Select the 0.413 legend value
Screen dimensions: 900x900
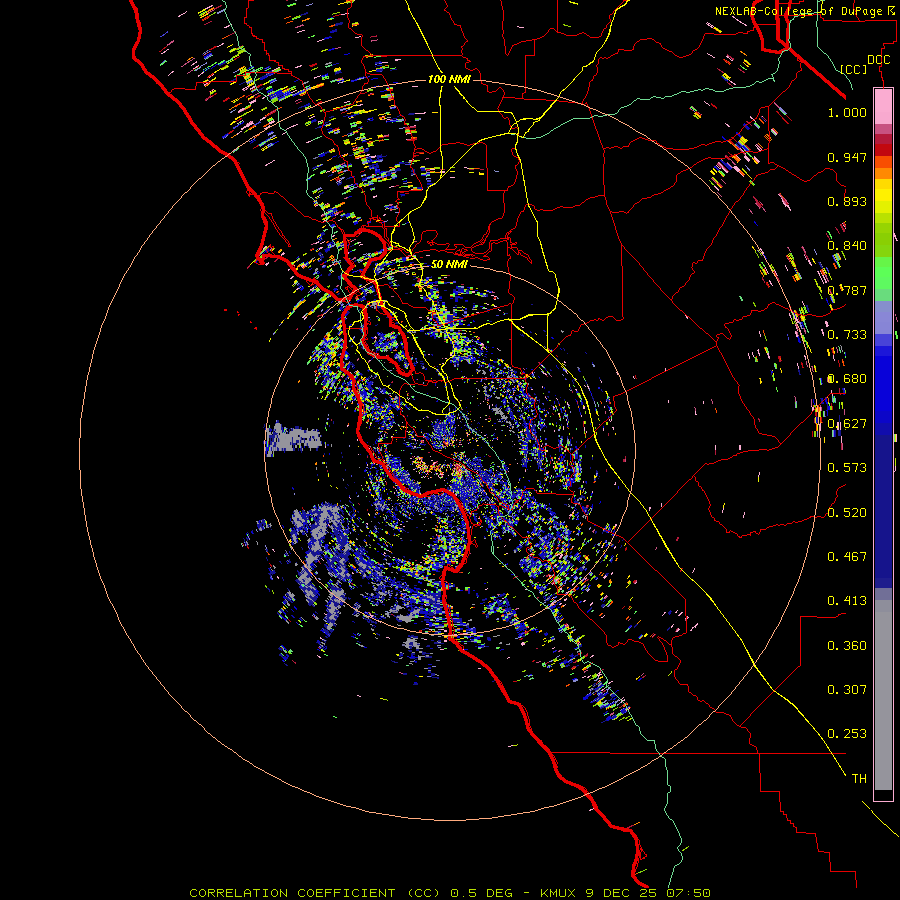coord(847,601)
